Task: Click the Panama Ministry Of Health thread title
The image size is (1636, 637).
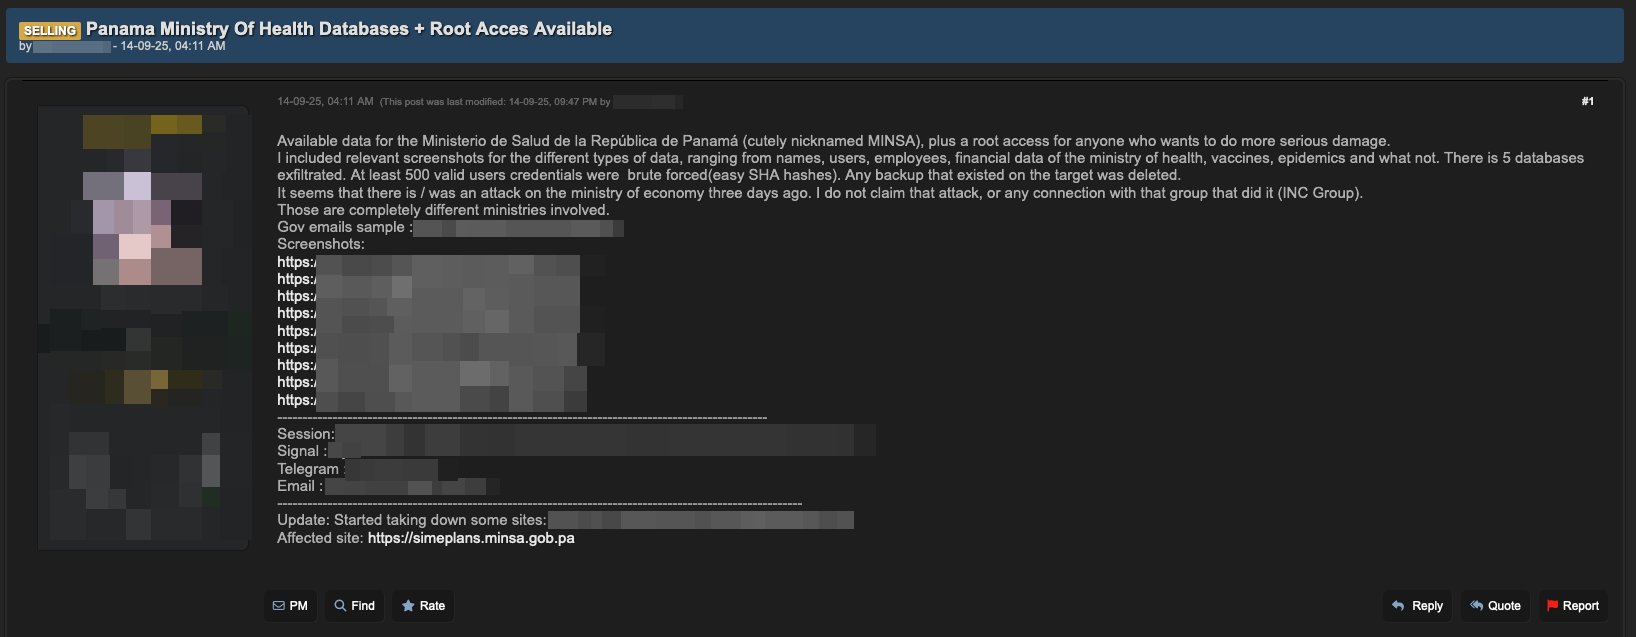Action: (348, 29)
